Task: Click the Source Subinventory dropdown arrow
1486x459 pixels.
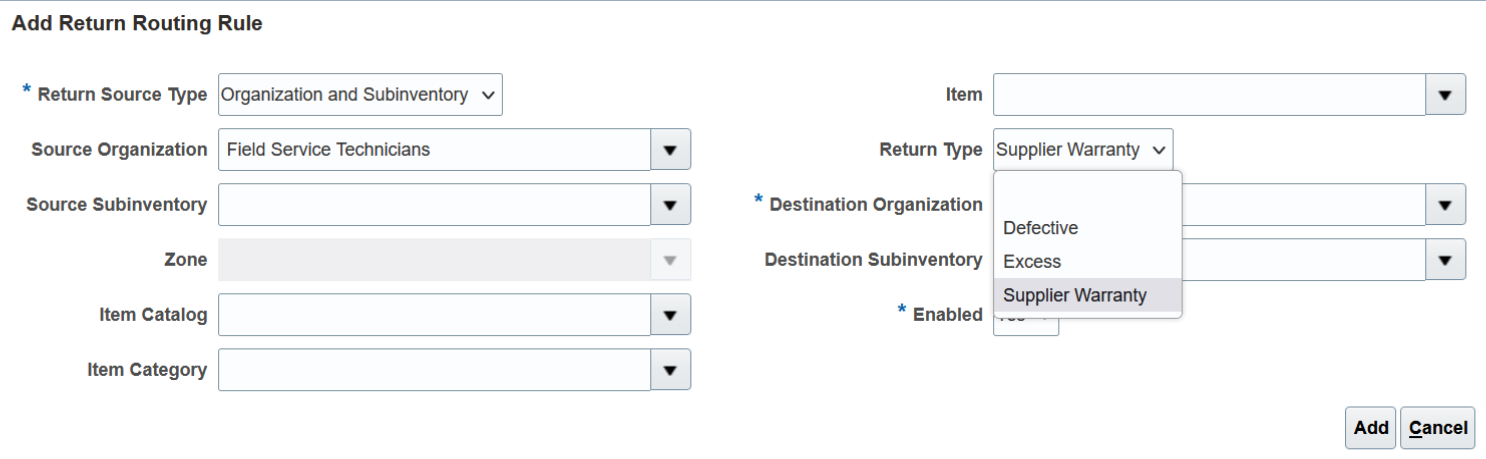Action: click(670, 205)
